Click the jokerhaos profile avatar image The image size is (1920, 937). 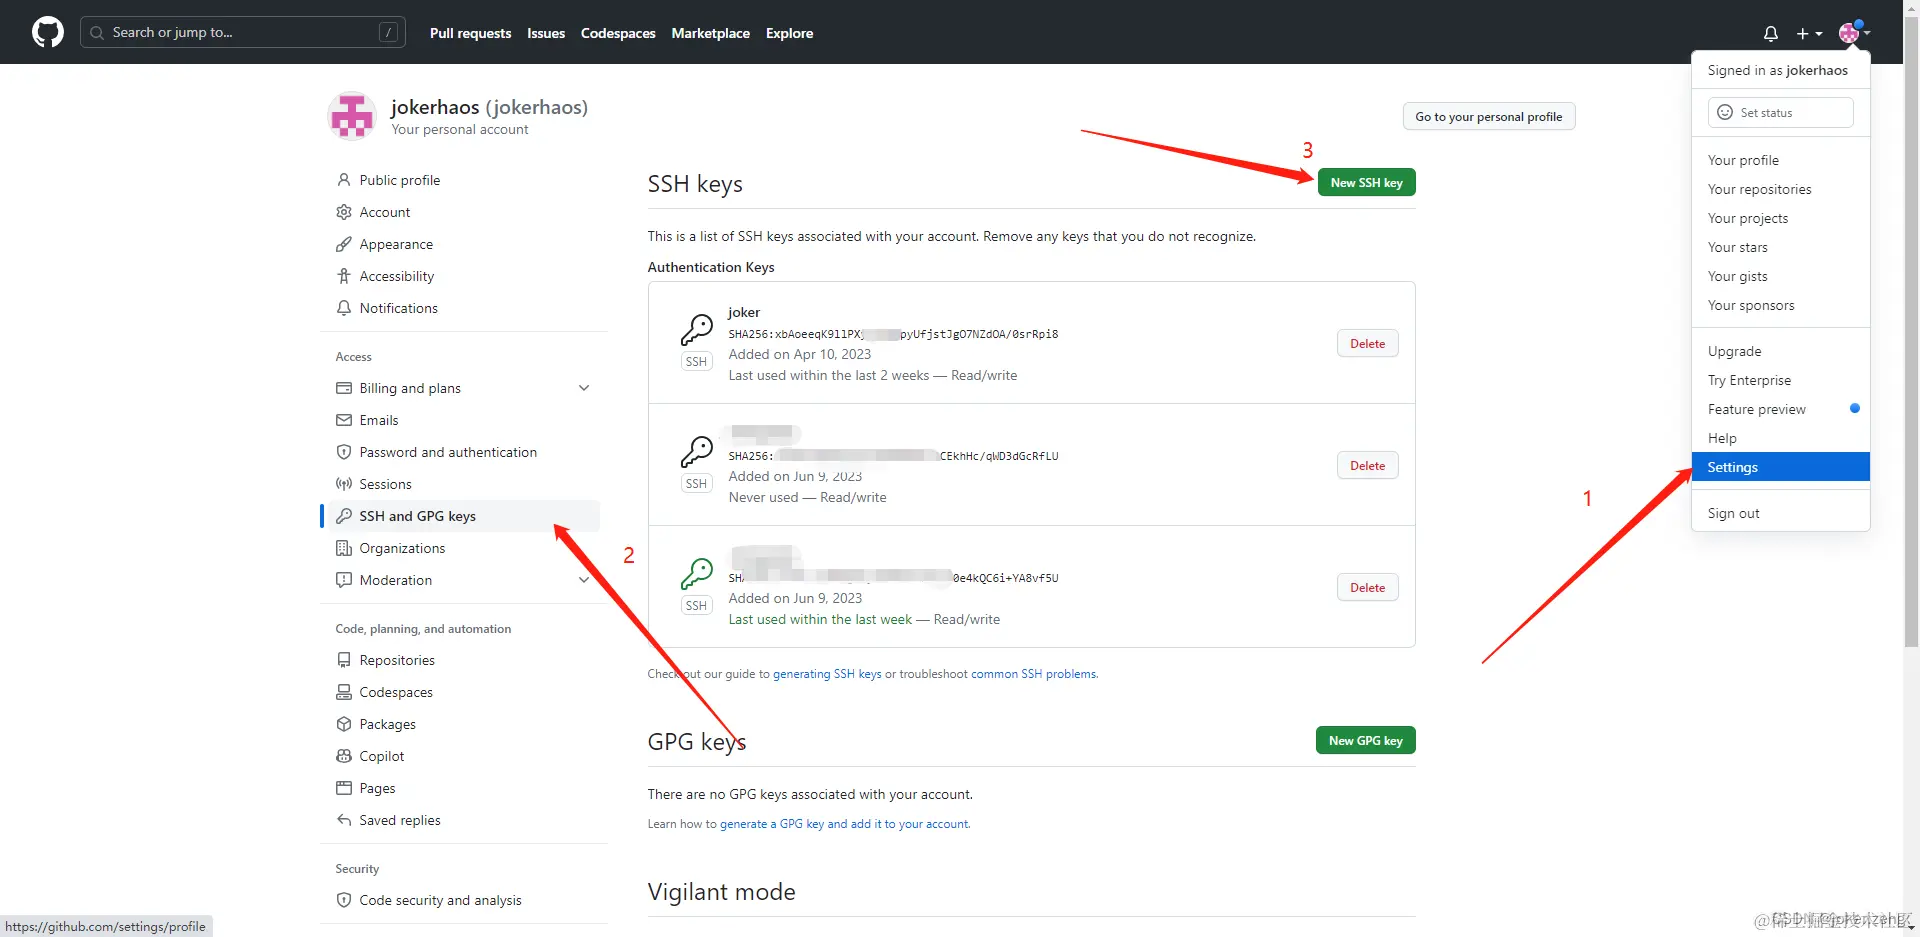point(352,116)
